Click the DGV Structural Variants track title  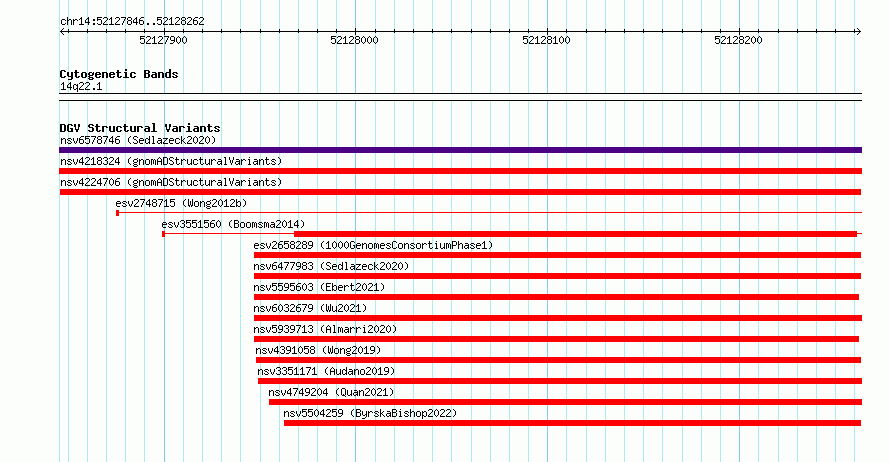140,128
